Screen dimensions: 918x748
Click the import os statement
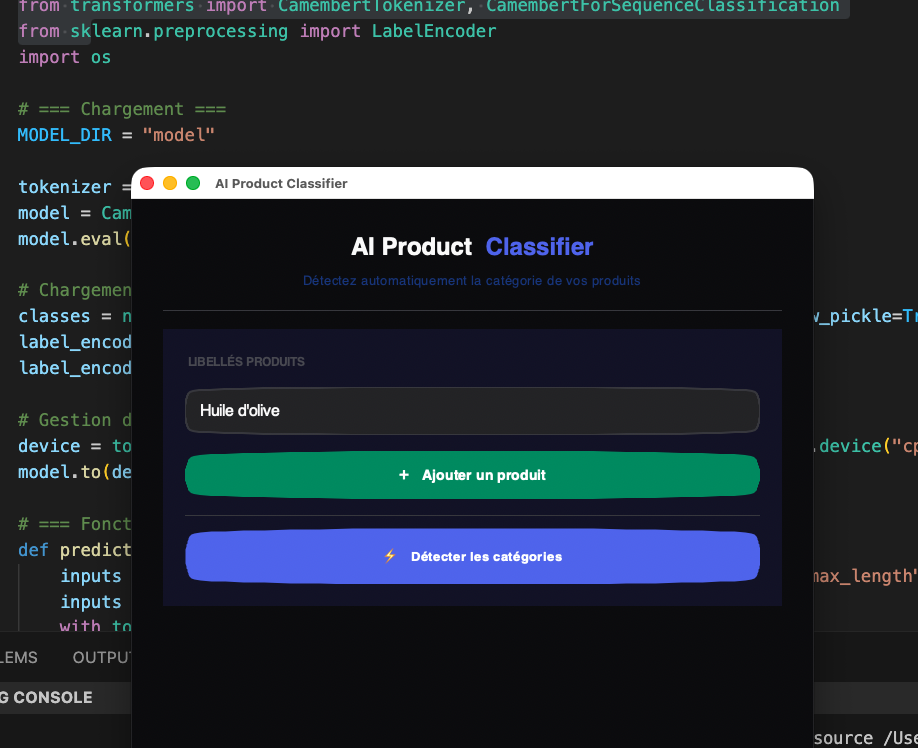pos(60,57)
